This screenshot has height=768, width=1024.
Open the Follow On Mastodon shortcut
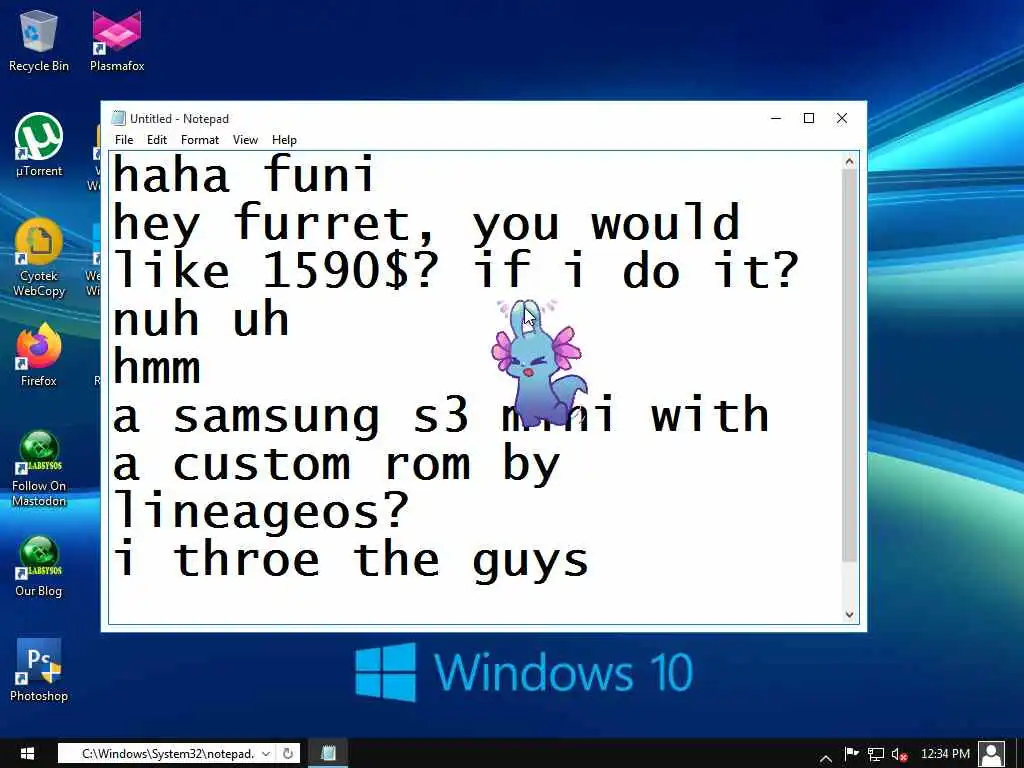(x=39, y=469)
